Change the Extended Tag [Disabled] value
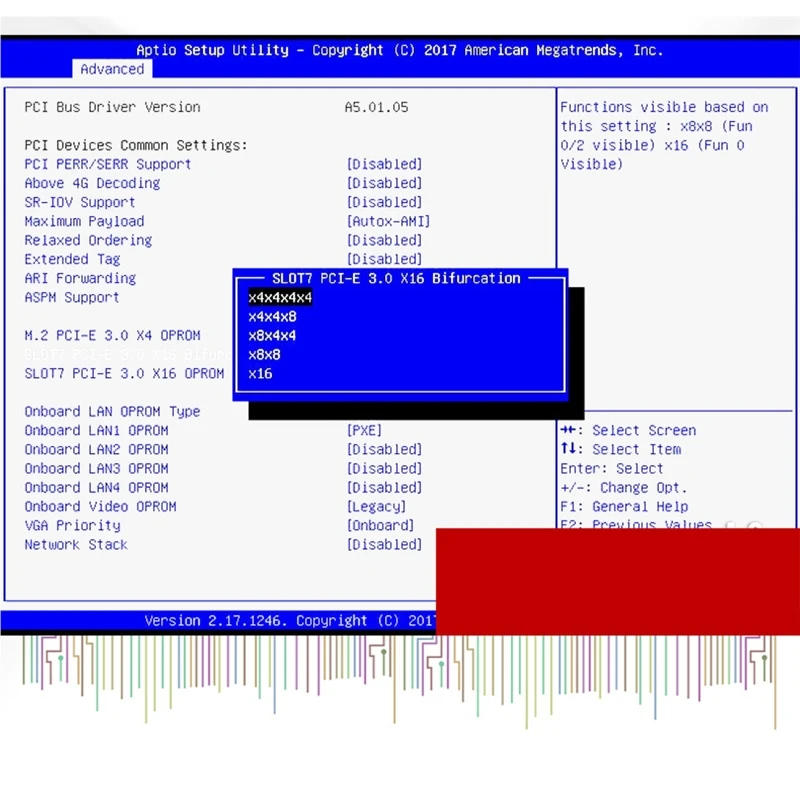The image size is (800, 800). pyautogui.click(x=385, y=259)
